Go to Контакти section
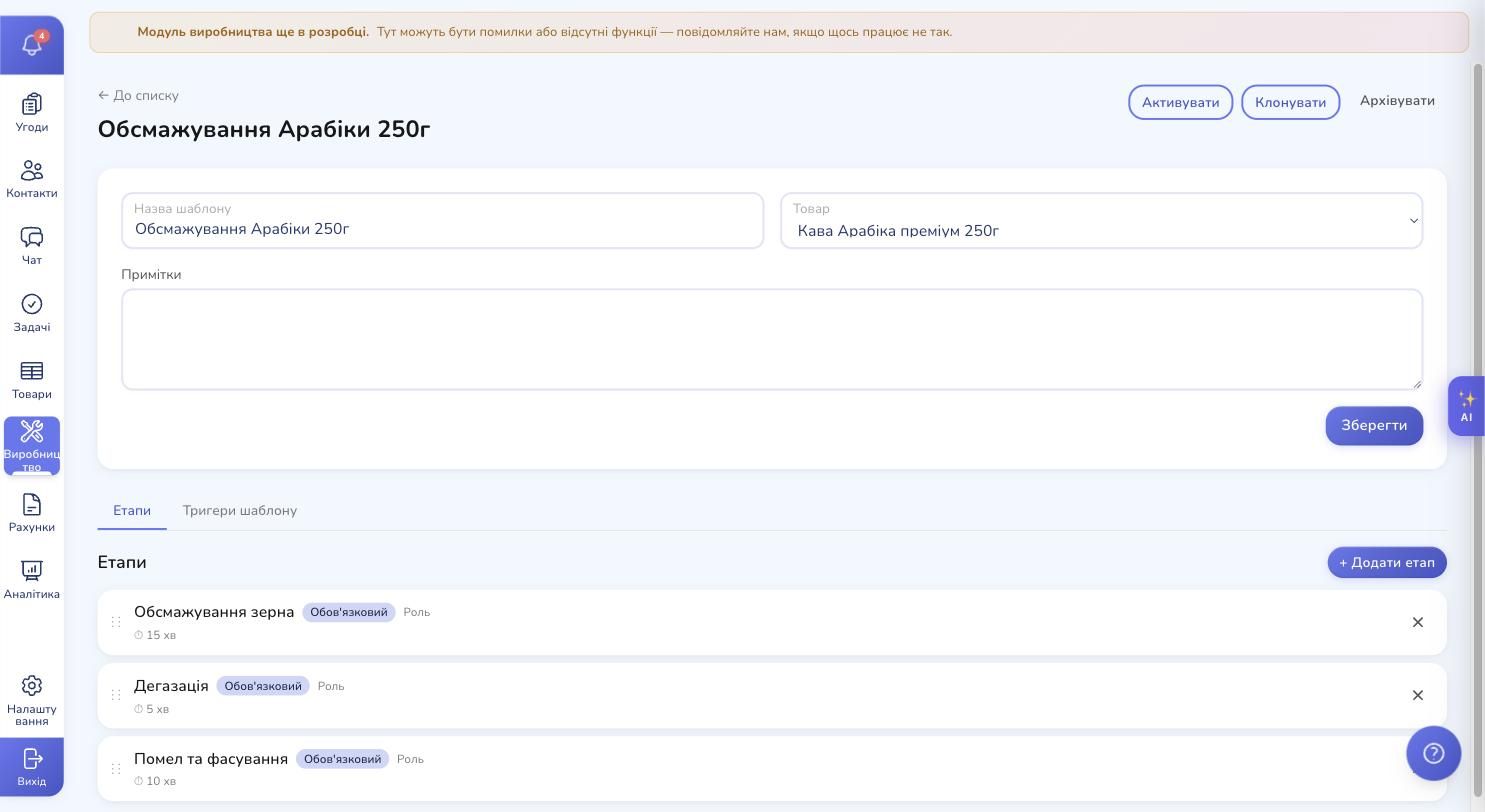This screenshot has height=812, width=1485. tap(32, 180)
